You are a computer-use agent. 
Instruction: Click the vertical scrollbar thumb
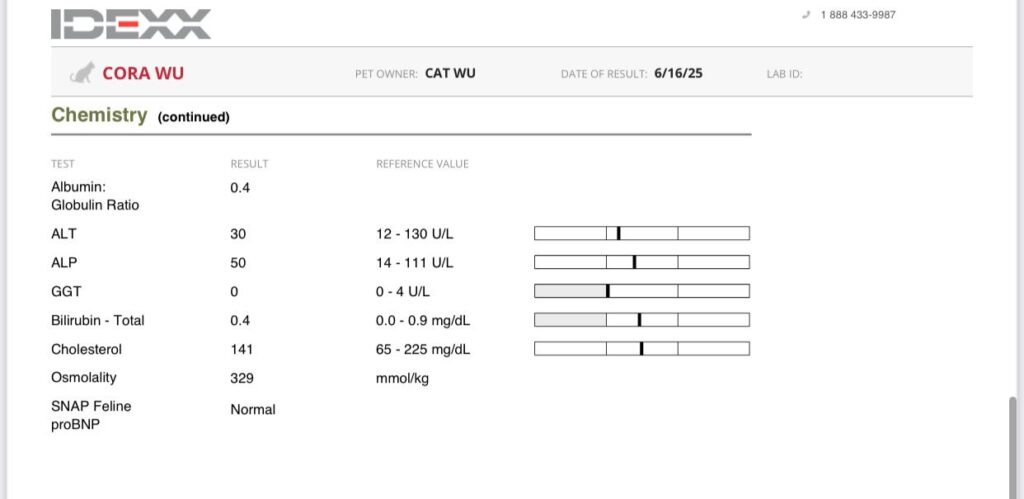pos(1013,447)
